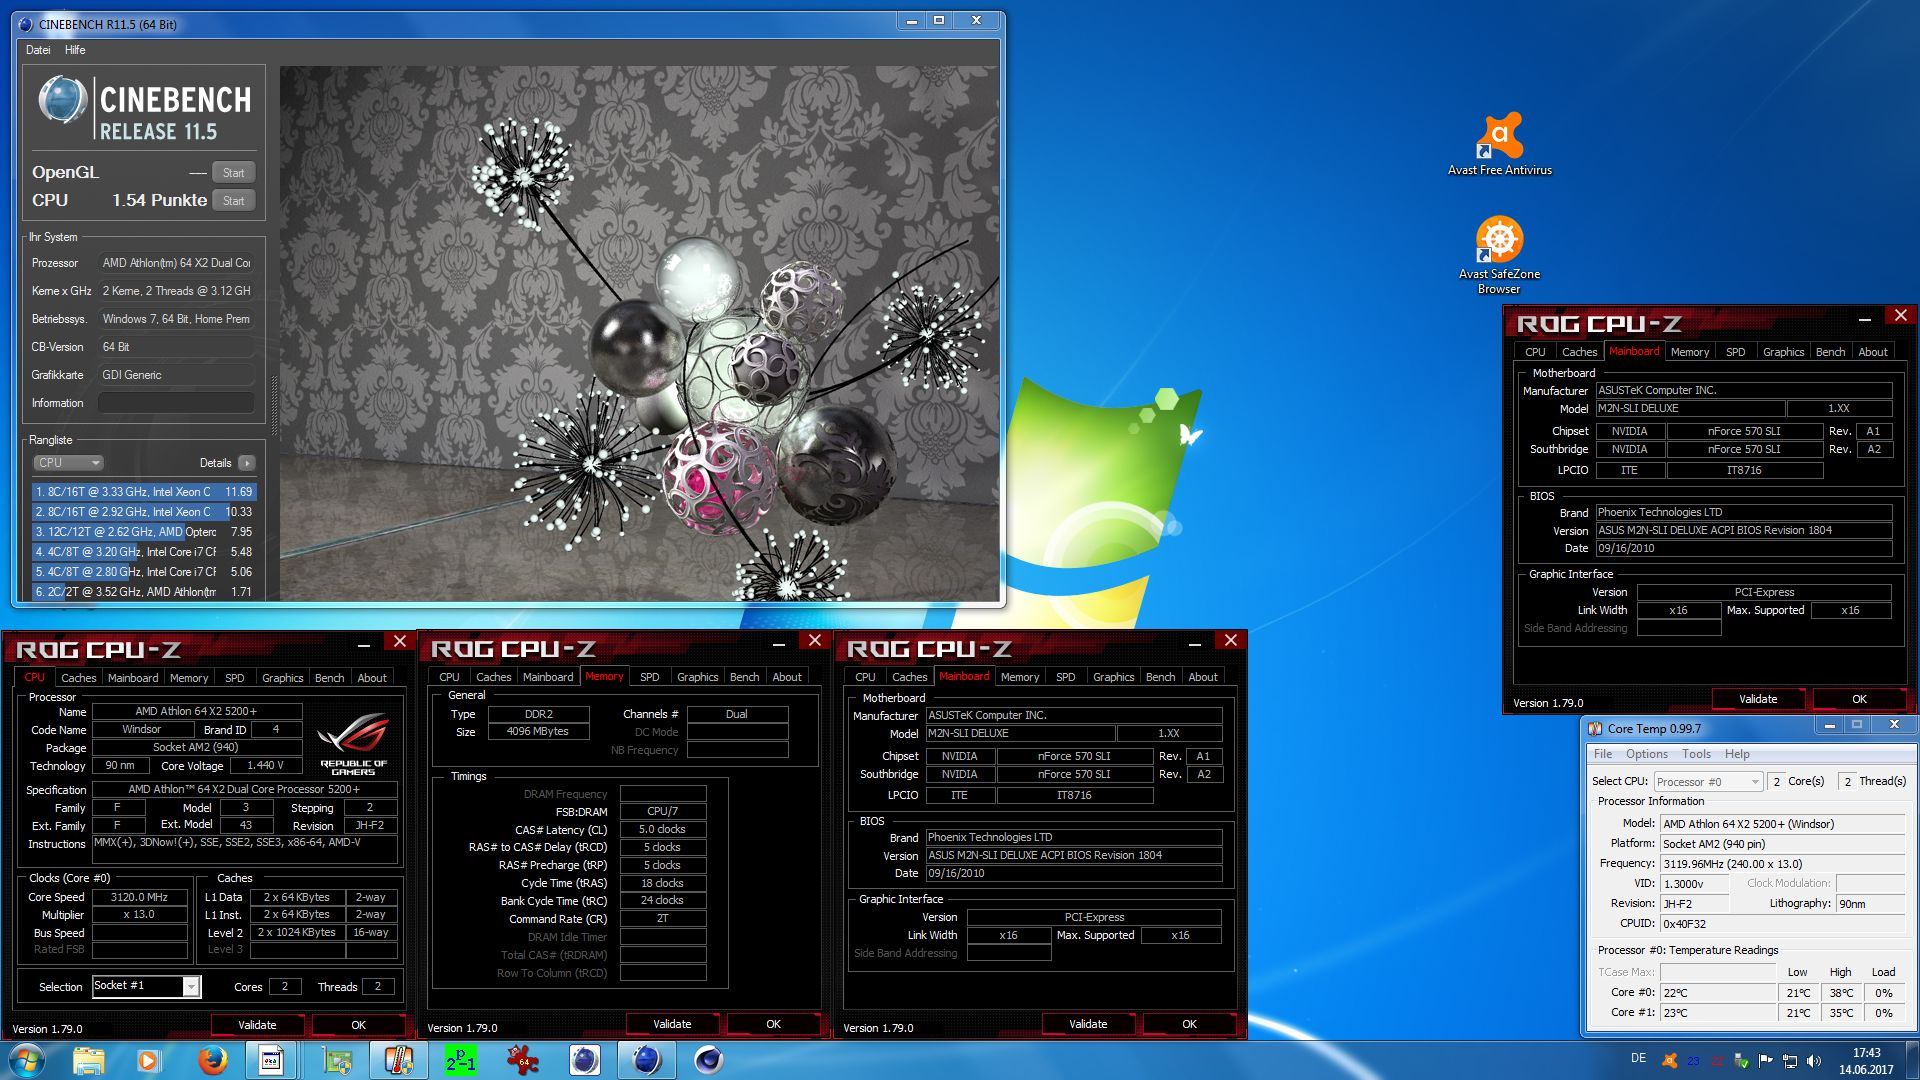Screen dimensions: 1920x1080
Task: Open the Tools menu in Core Temp
Action: 1696,754
